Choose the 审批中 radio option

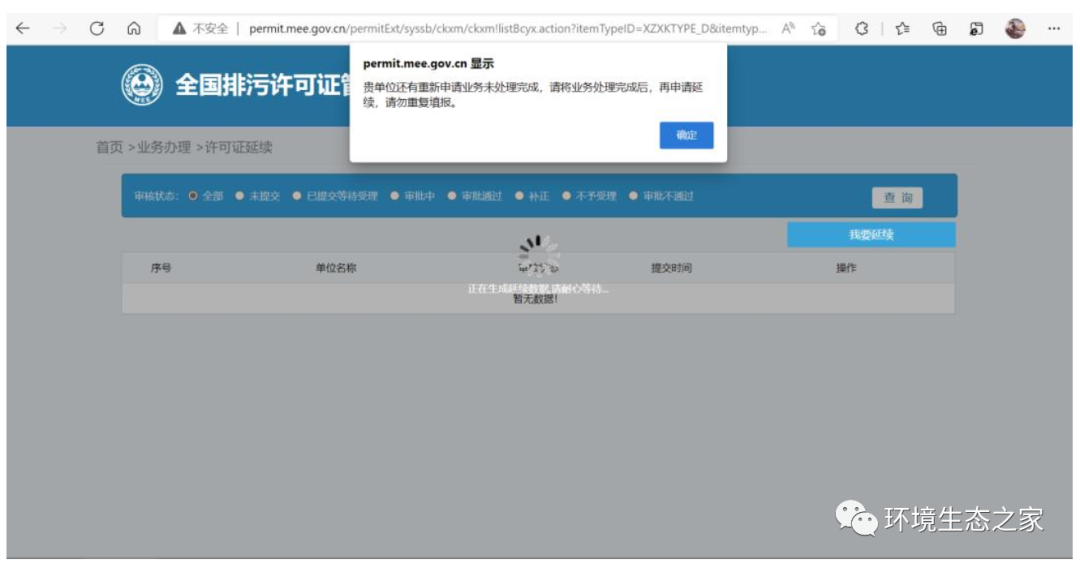395,196
